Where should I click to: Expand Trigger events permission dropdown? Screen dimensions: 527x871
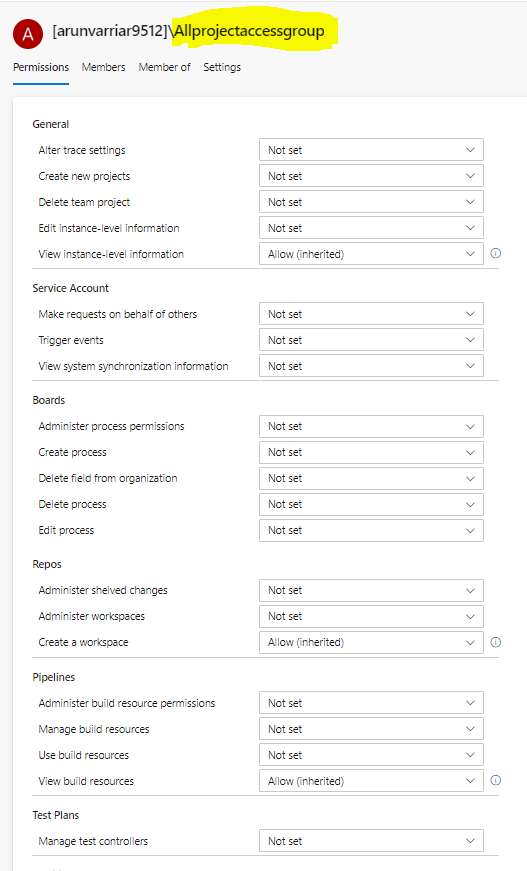pos(372,340)
